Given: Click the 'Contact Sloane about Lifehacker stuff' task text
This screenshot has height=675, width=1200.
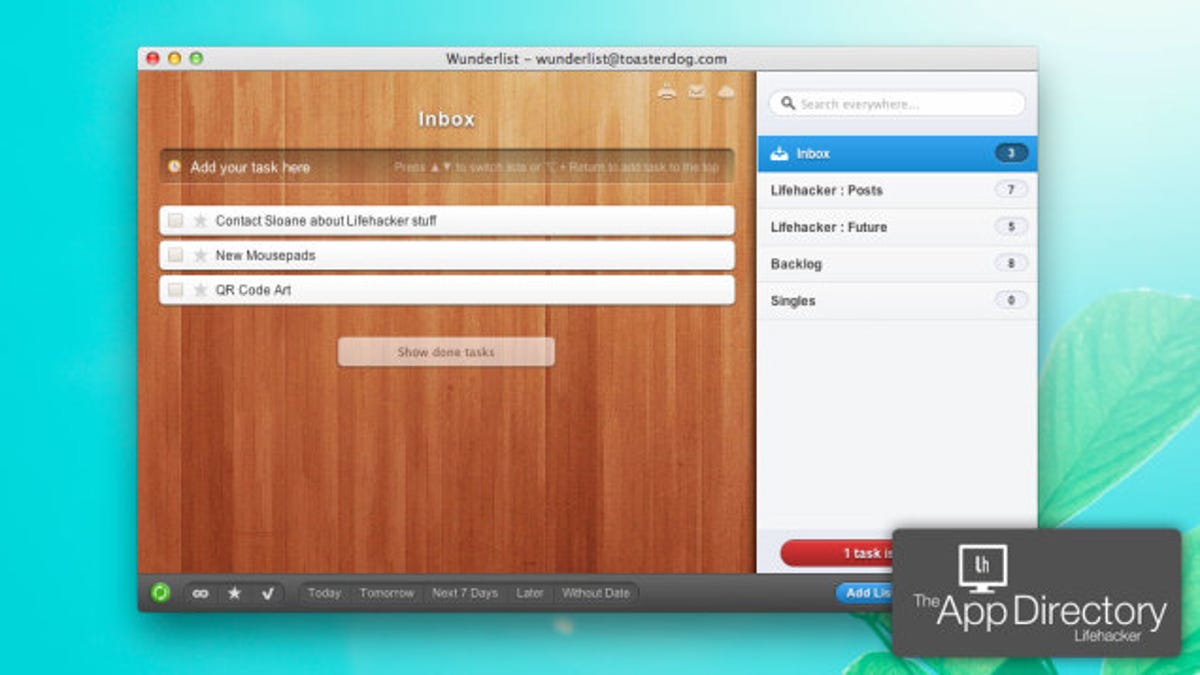Looking at the screenshot, I should point(326,221).
